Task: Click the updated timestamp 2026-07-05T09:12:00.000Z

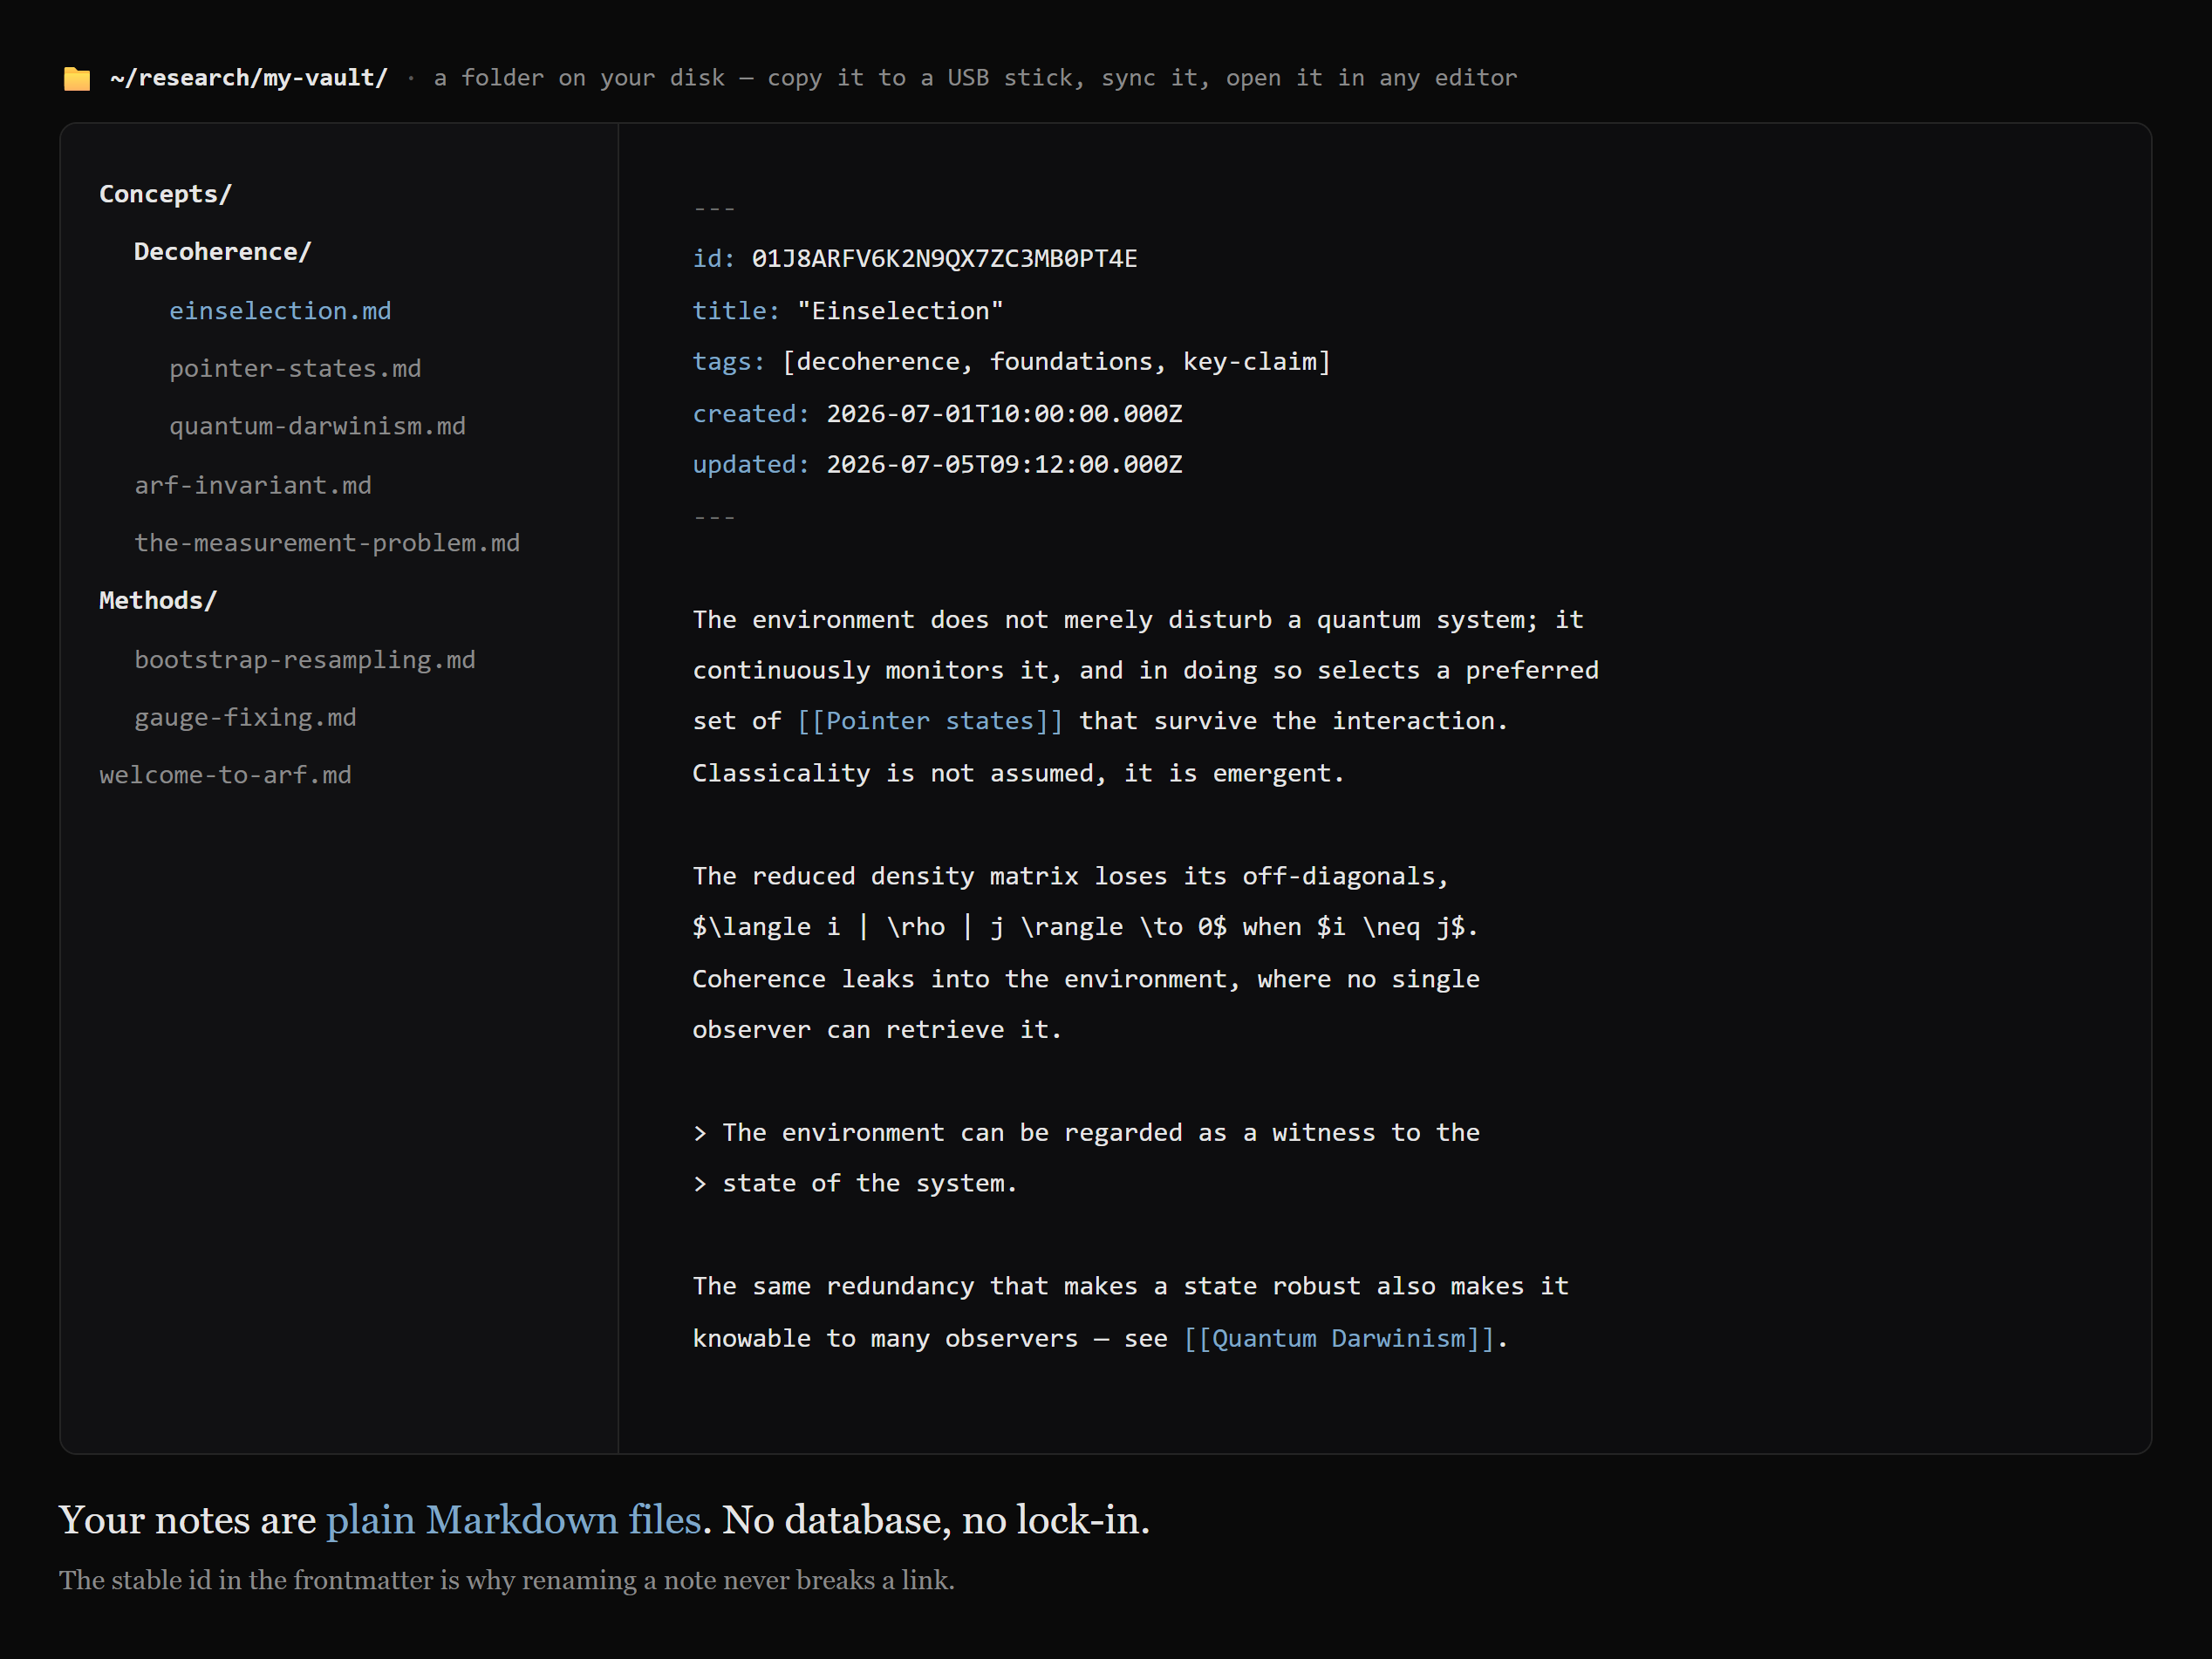Action: (x=1004, y=465)
